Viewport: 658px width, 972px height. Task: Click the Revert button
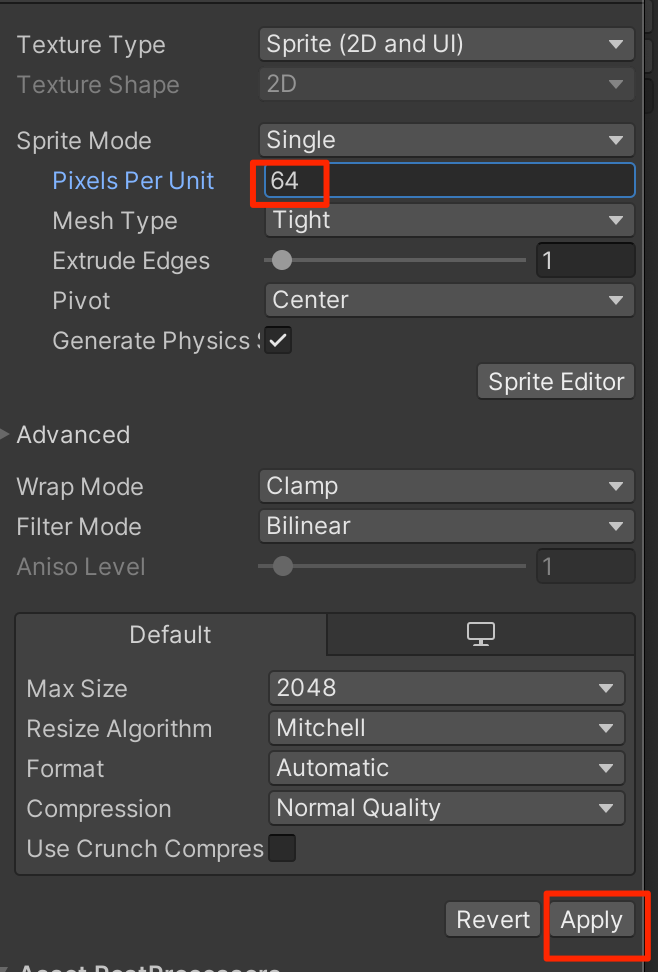493,920
